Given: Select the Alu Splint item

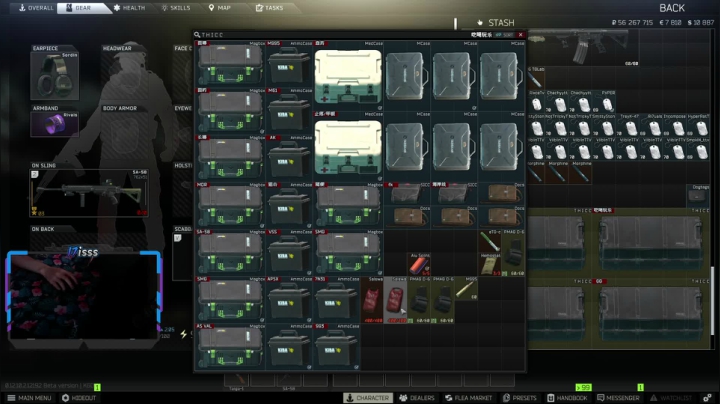Looking at the screenshot, I should (418, 264).
